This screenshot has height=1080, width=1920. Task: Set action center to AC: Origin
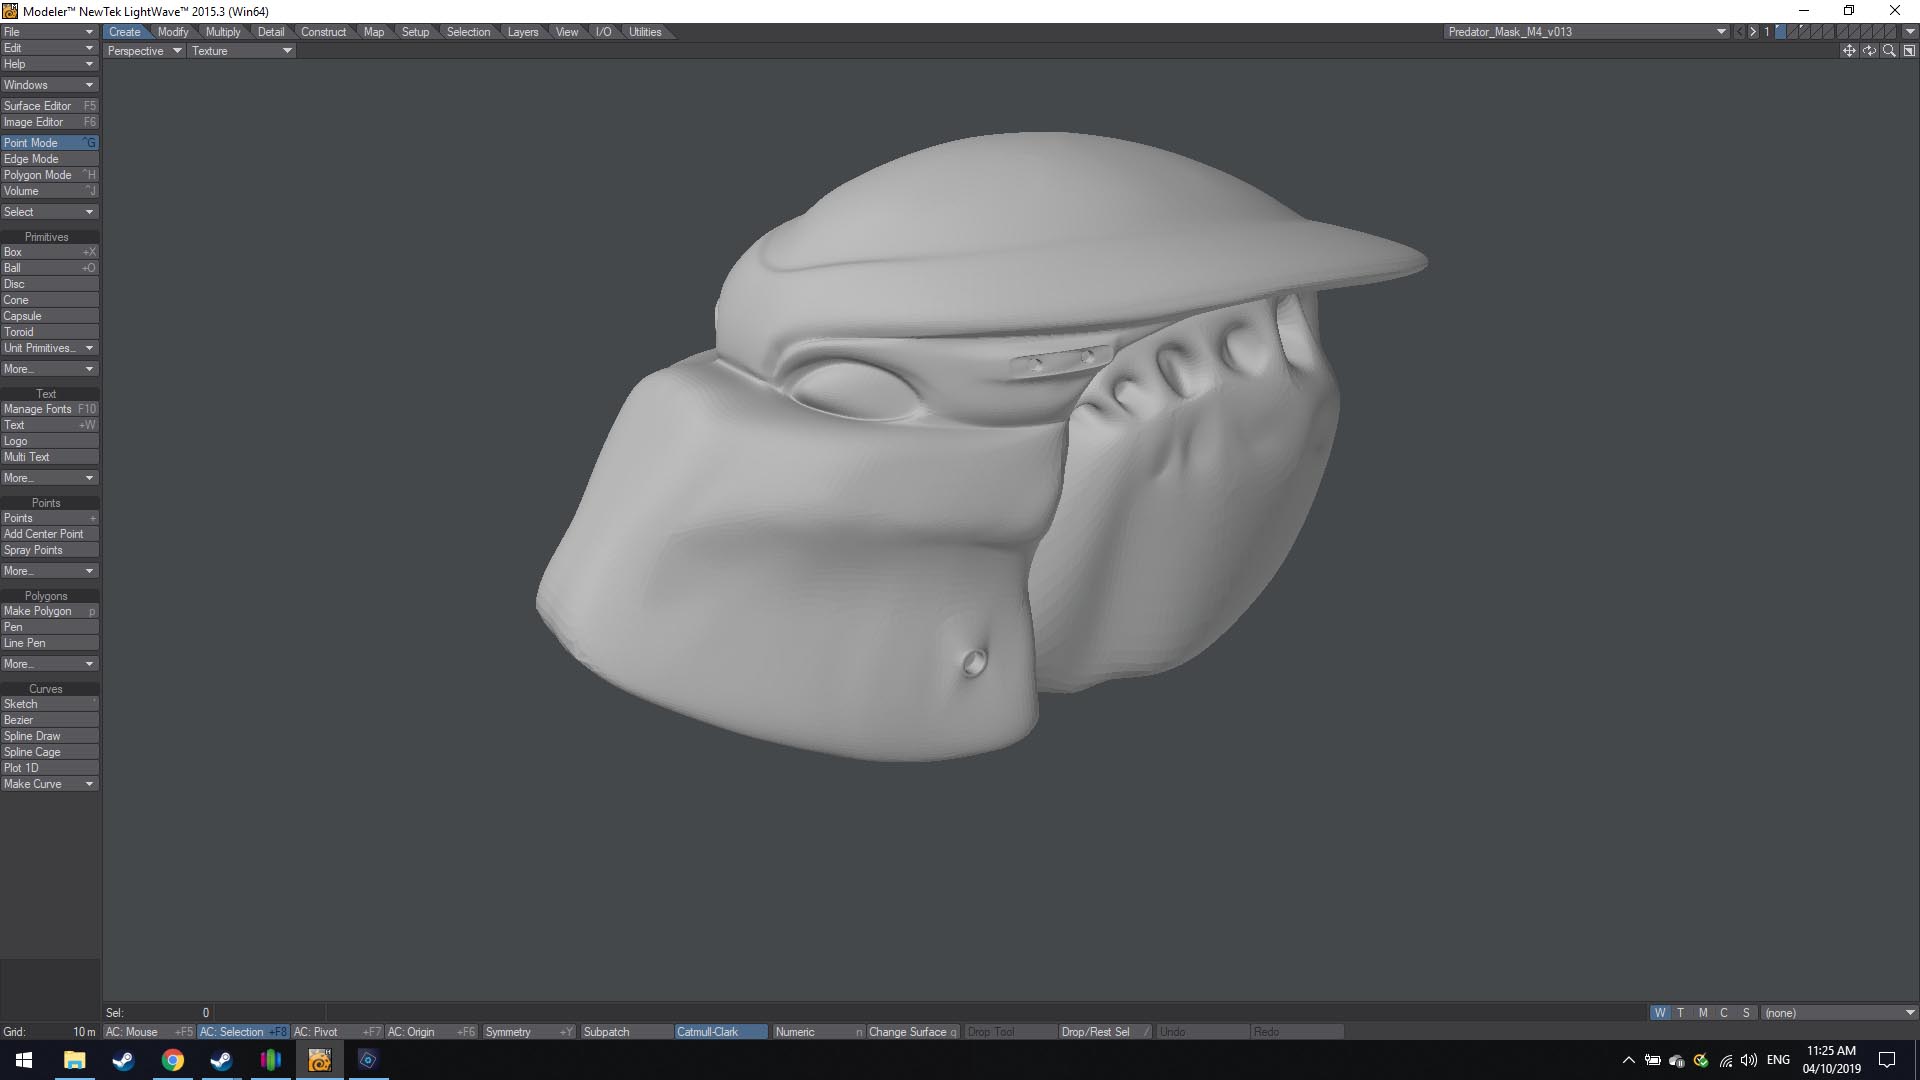pyautogui.click(x=431, y=1032)
